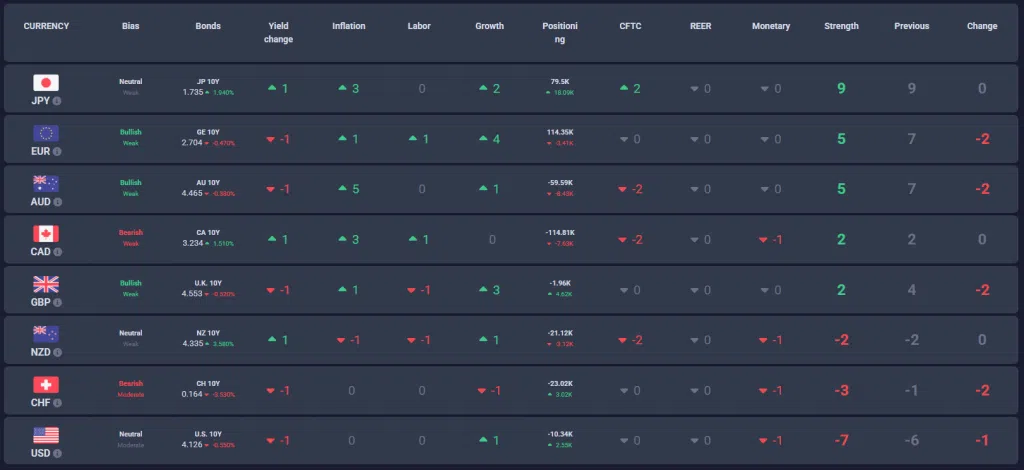This screenshot has height=470, width=1024.
Task: Click the New Zealand flag icon
Action: 46,334
